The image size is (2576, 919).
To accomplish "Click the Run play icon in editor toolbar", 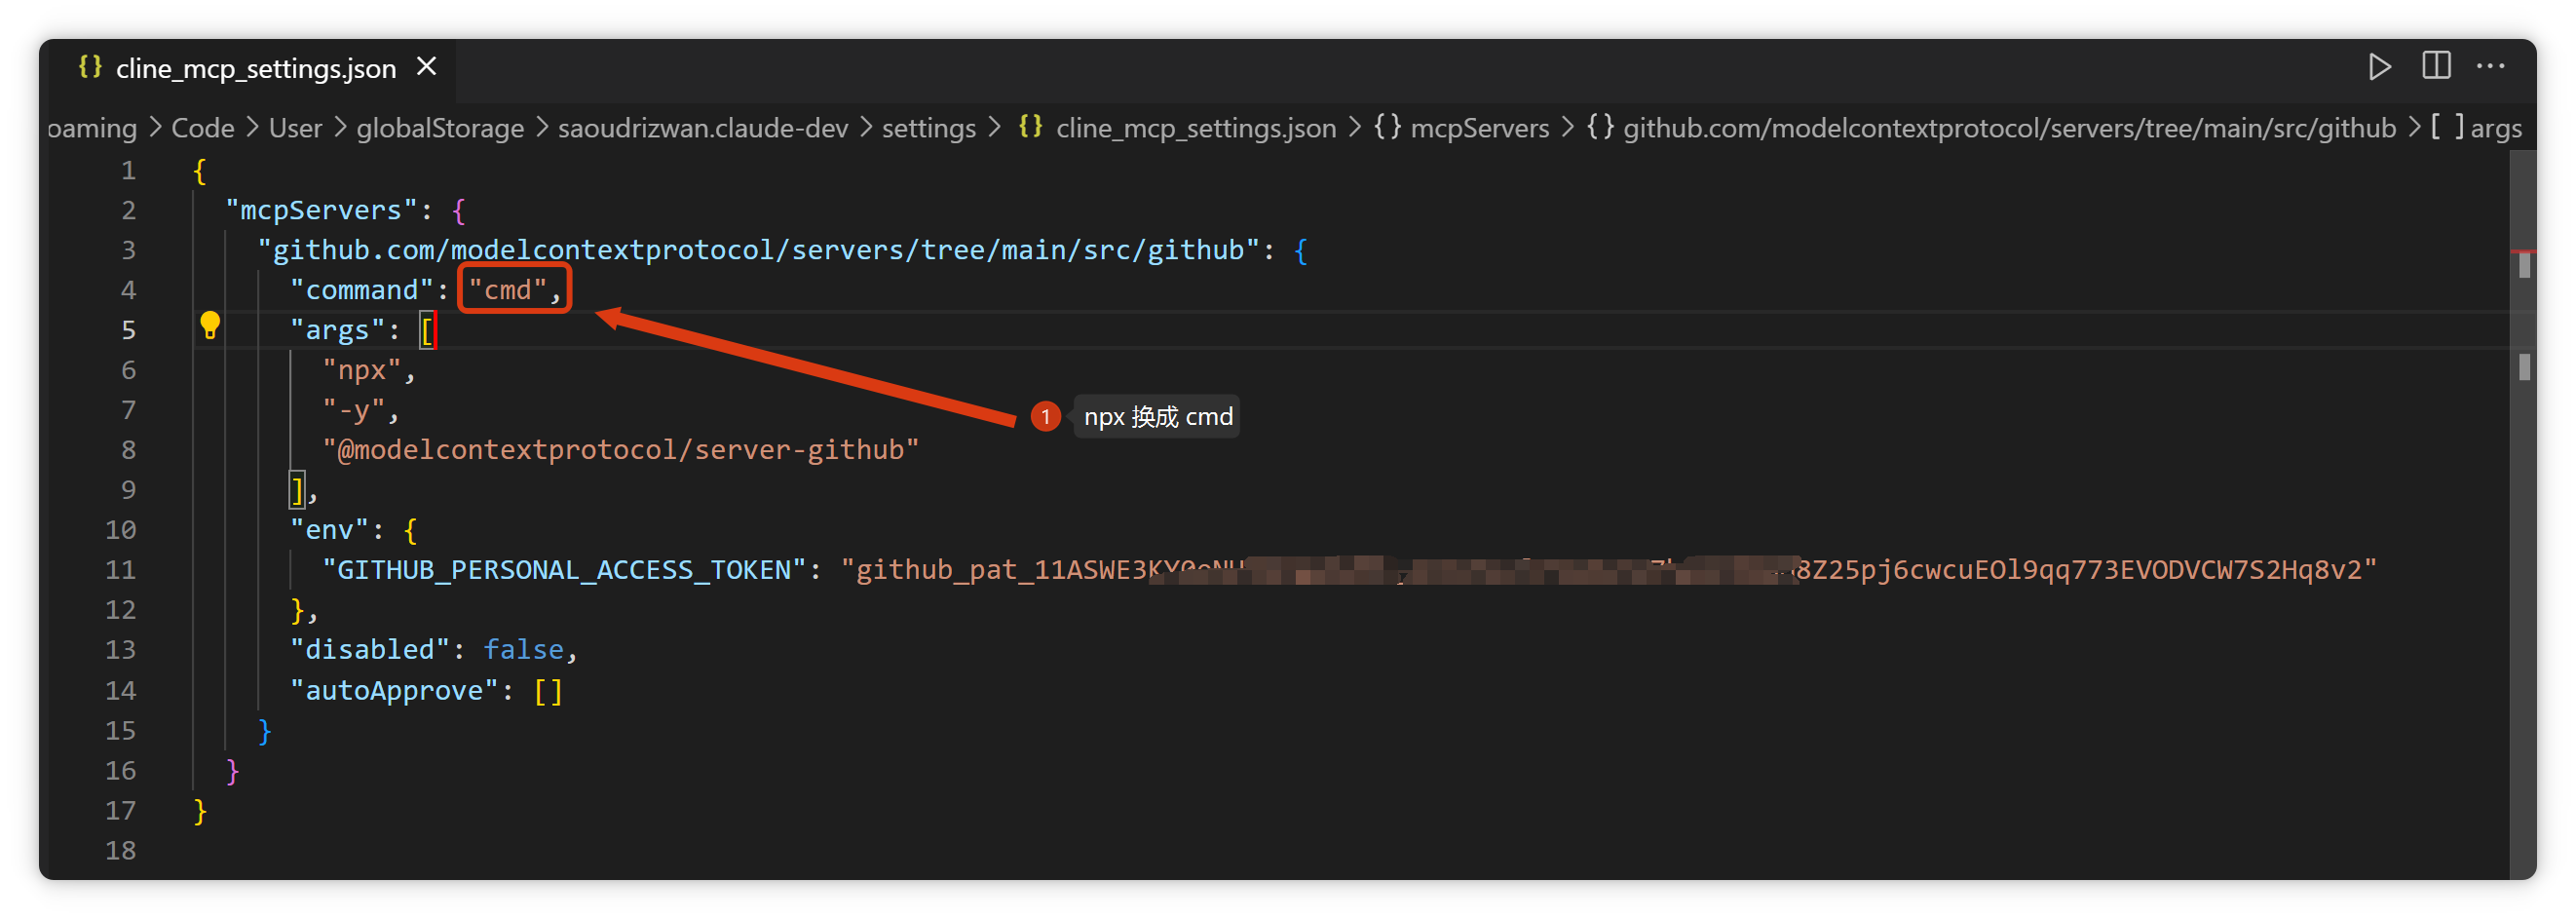I will pyautogui.click(x=2379, y=67).
